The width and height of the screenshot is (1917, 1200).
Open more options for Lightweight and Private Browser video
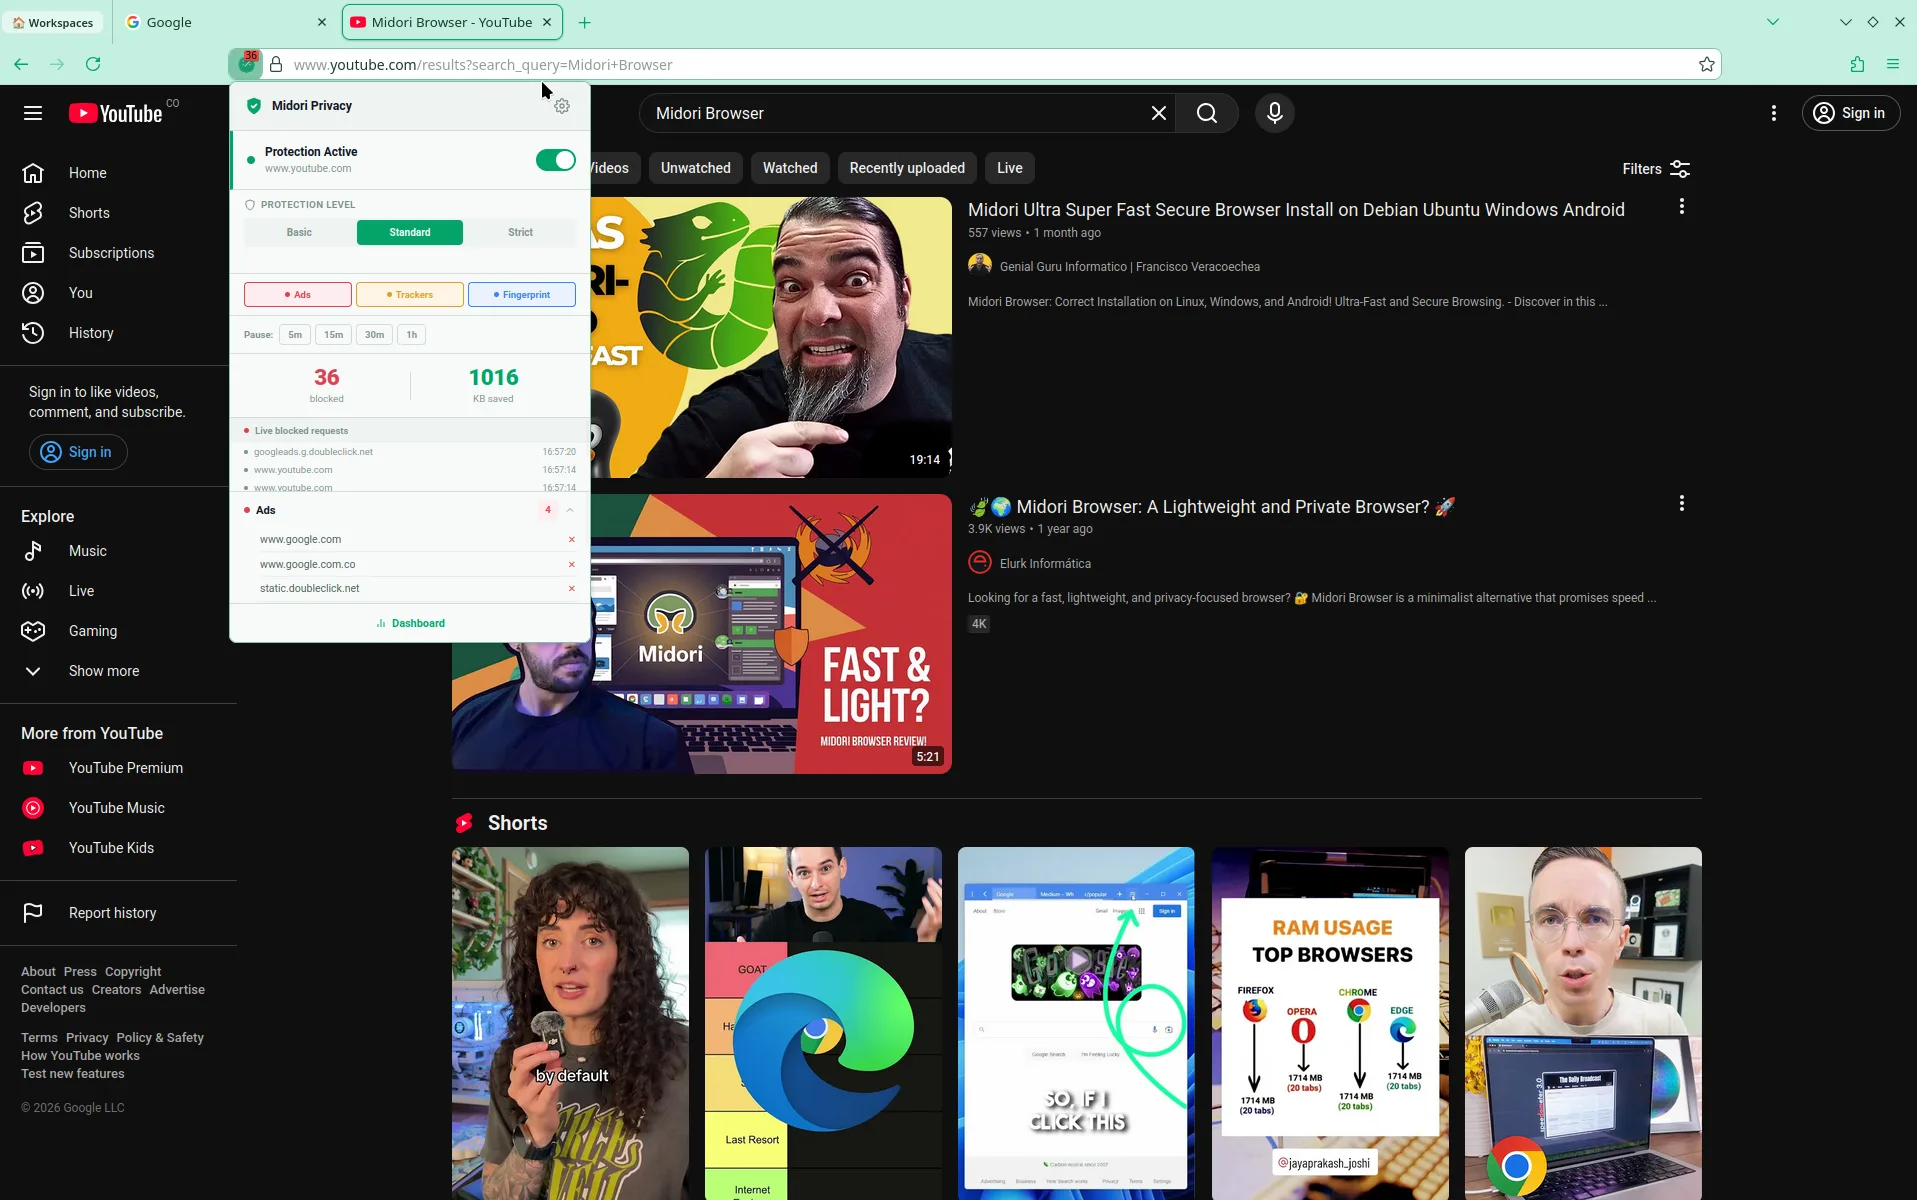1681,503
